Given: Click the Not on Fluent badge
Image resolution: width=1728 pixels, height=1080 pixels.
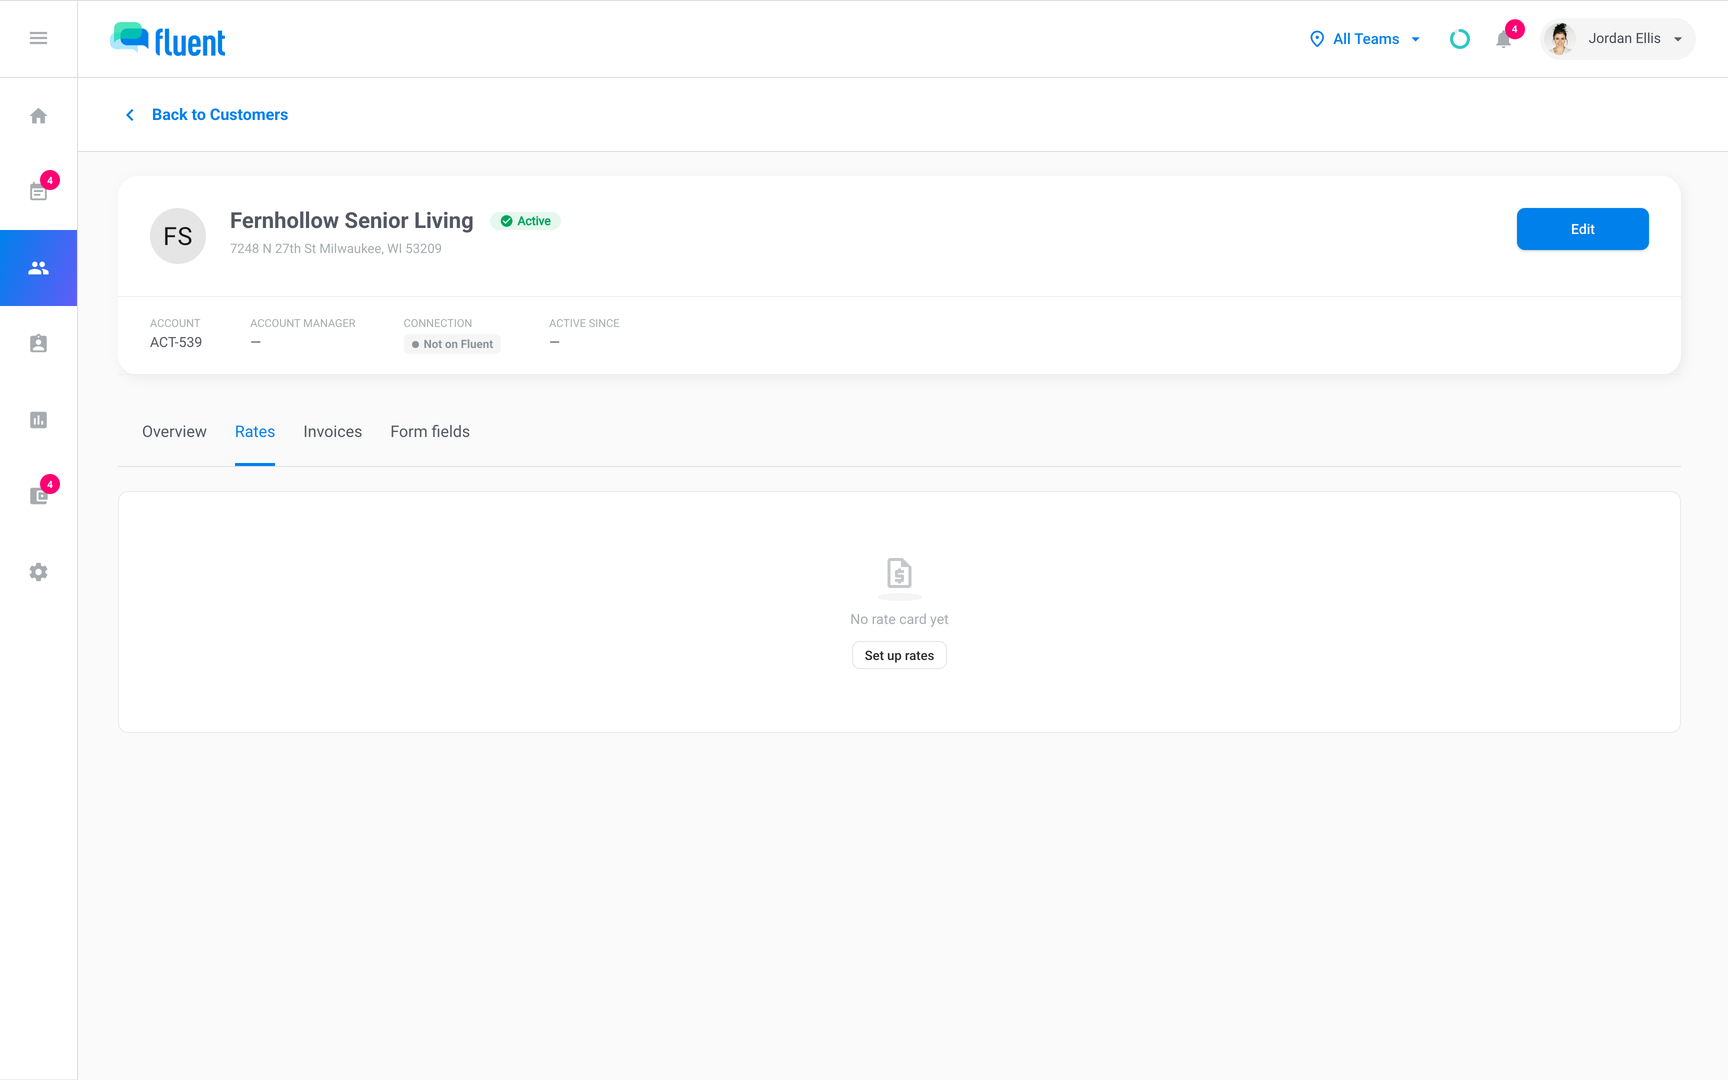Looking at the screenshot, I should [452, 344].
